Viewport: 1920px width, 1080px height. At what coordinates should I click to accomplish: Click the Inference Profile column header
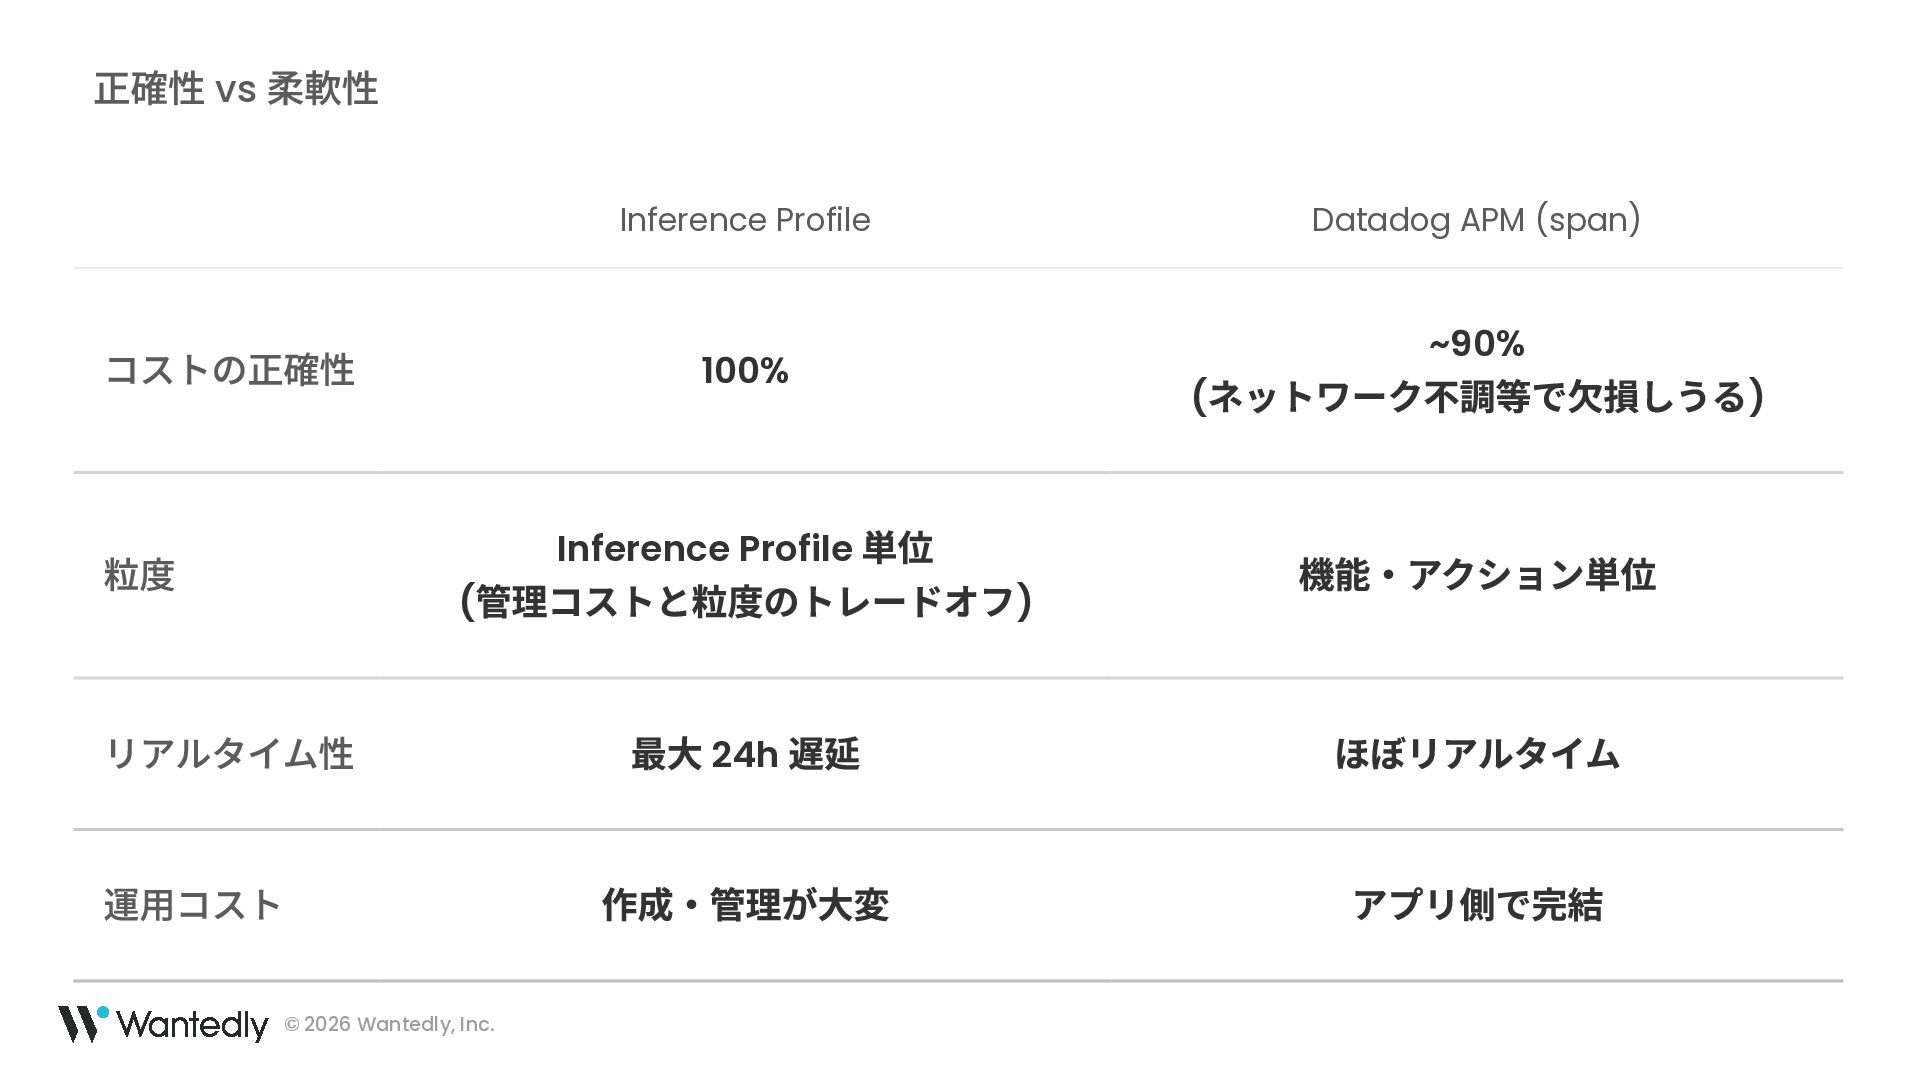[744, 220]
